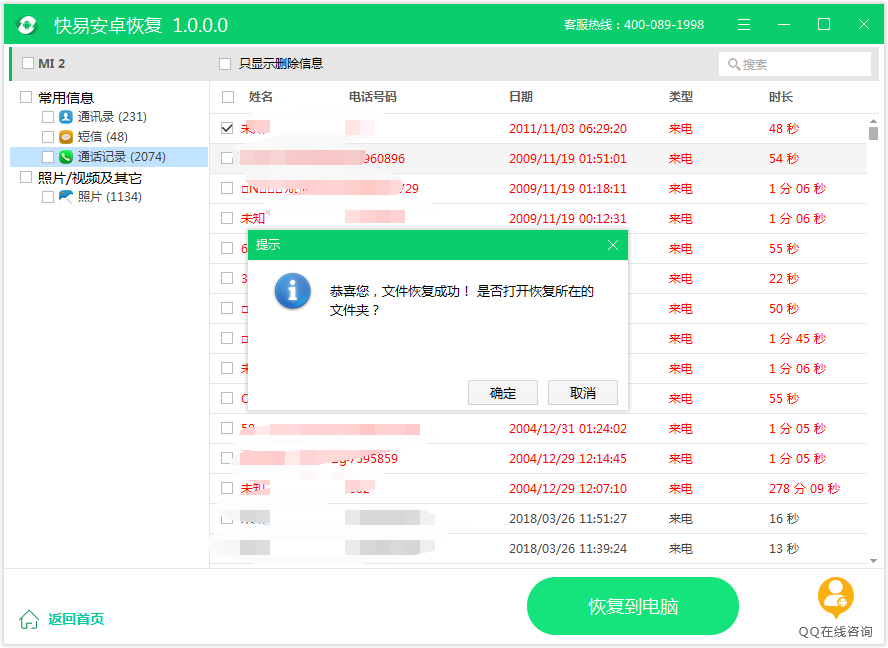Click the date 2004/12/29 12:07:10

coord(567,489)
